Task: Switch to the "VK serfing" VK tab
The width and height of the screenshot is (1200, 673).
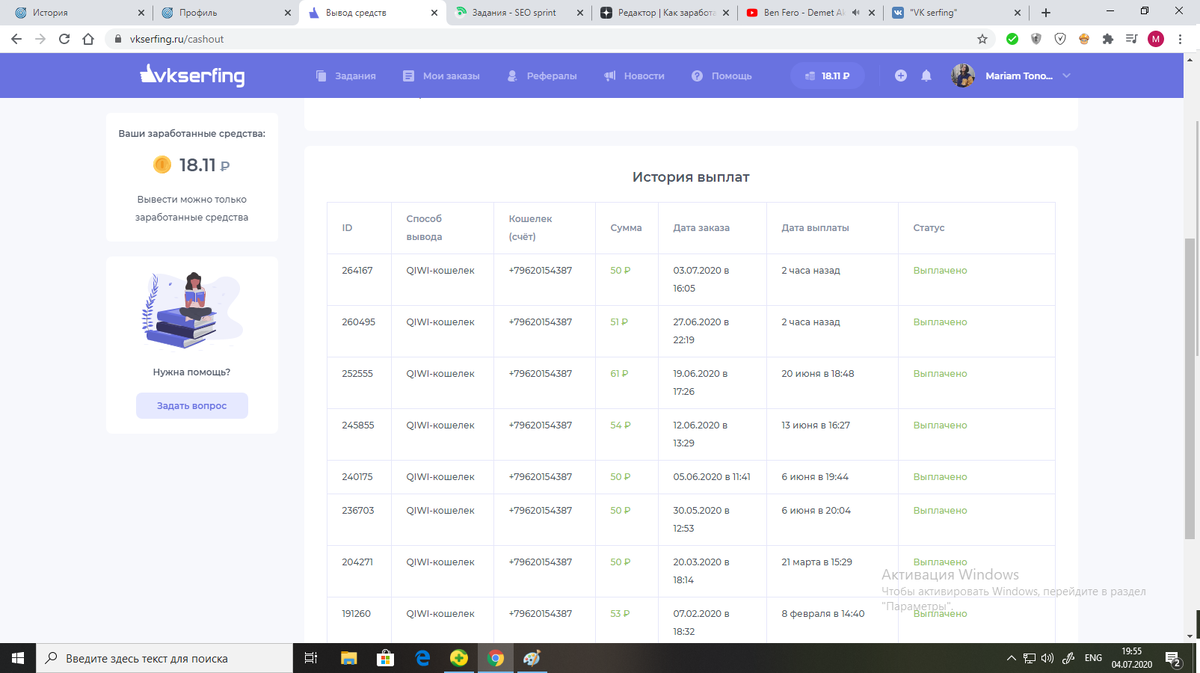Action: [957, 13]
